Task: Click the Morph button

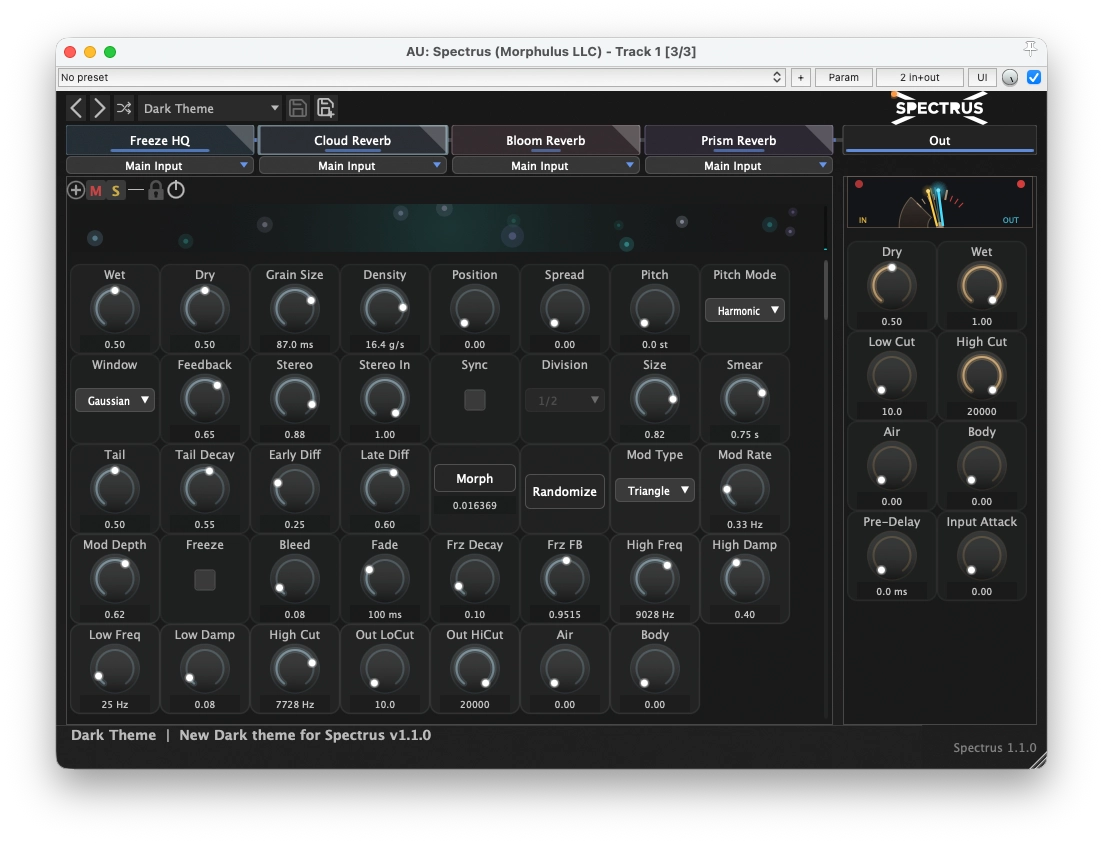Action: (x=474, y=478)
